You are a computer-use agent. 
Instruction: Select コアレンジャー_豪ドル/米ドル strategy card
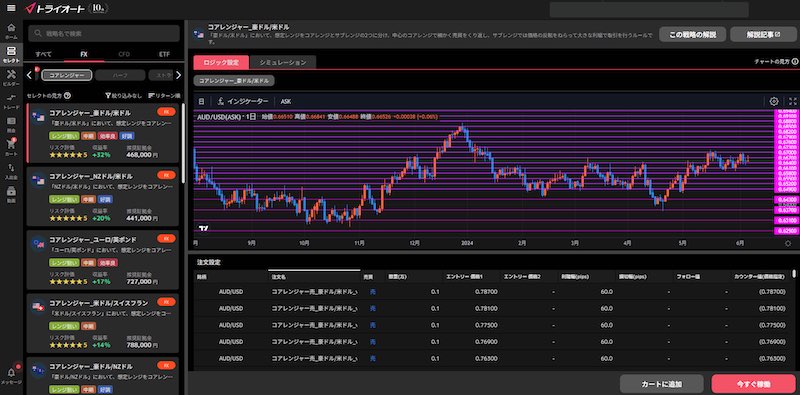[x=103, y=134]
